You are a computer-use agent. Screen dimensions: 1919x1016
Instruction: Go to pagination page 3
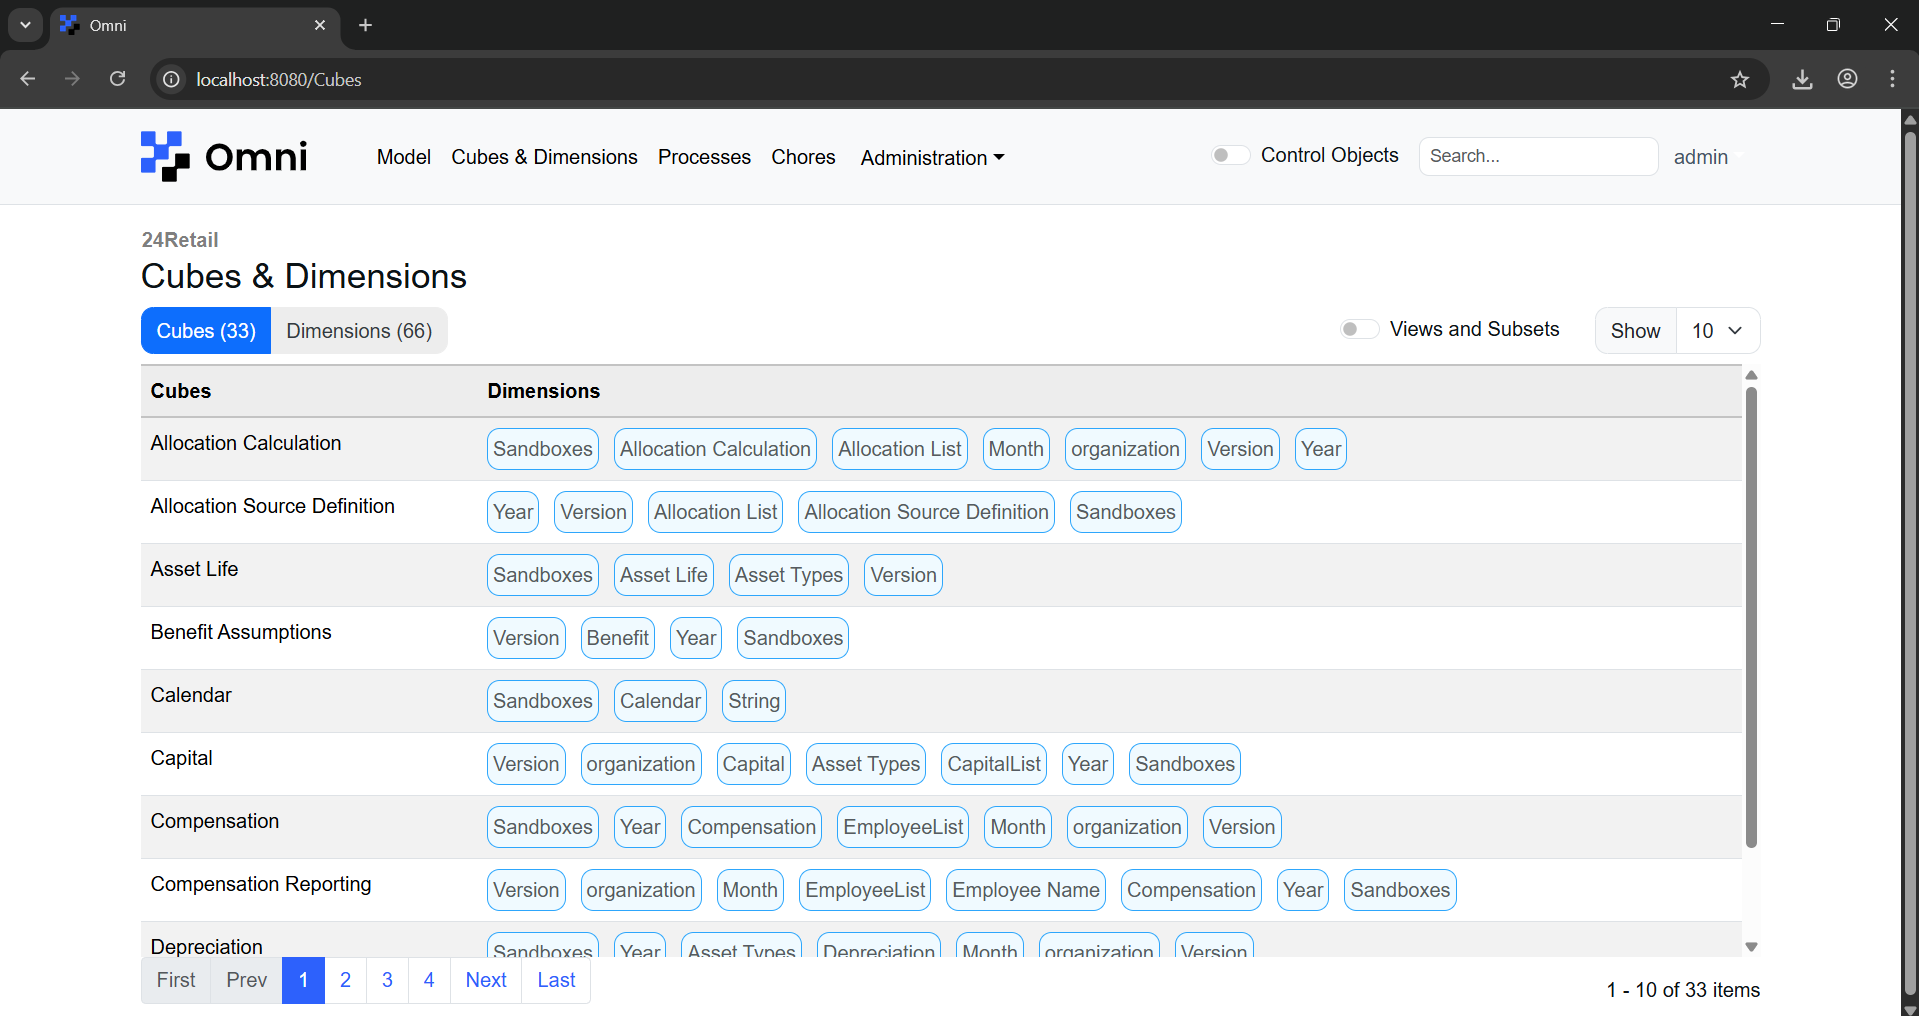click(x=387, y=980)
